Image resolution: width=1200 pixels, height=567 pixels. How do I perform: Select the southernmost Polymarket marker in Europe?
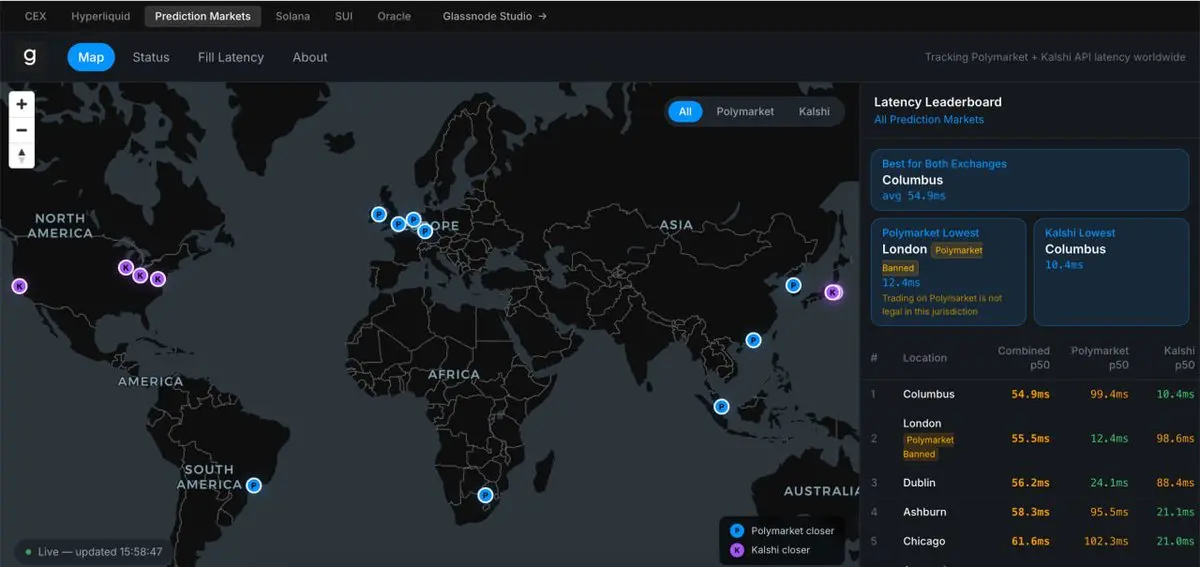[x=424, y=231]
